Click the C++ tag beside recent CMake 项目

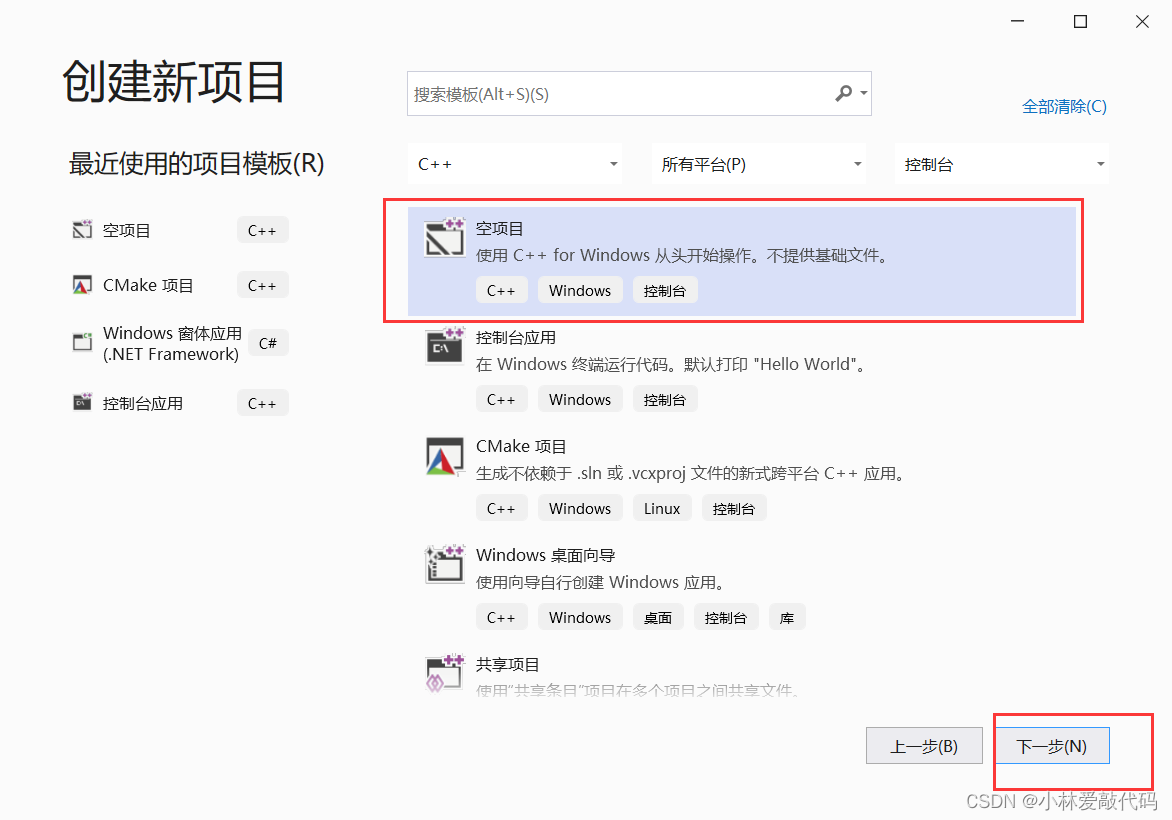click(x=262, y=286)
